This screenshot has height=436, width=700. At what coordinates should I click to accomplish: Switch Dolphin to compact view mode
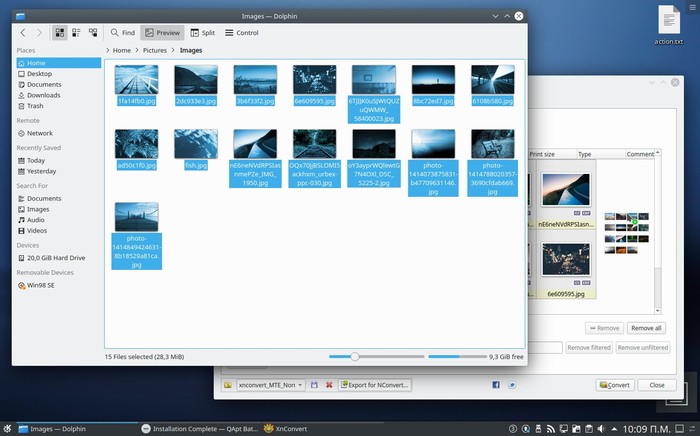coord(76,33)
